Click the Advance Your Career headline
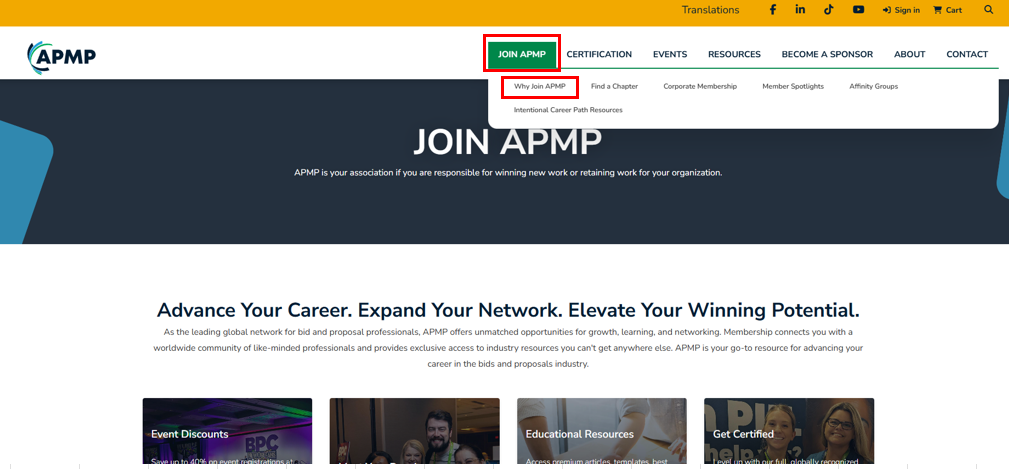 coord(508,310)
